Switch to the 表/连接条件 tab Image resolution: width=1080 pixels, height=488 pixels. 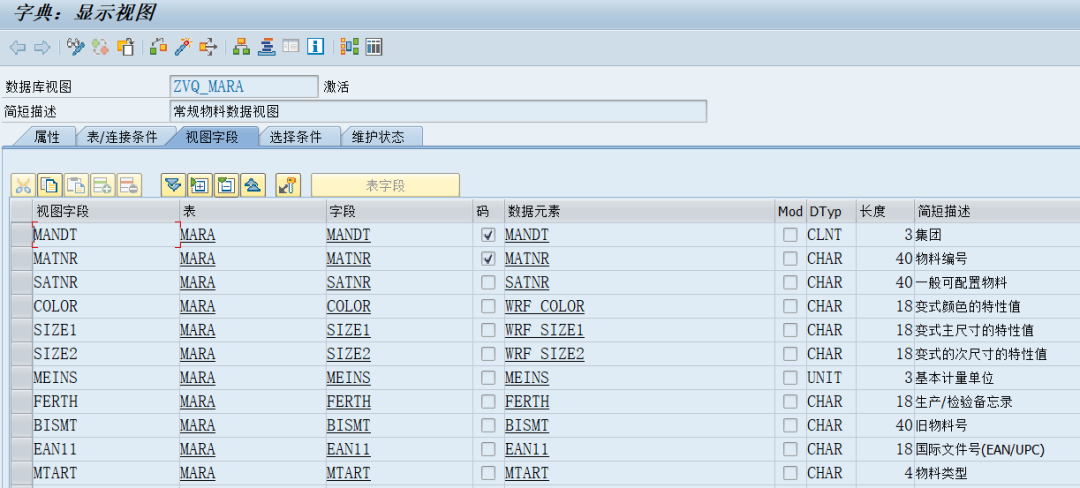click(x=122, y=137)
